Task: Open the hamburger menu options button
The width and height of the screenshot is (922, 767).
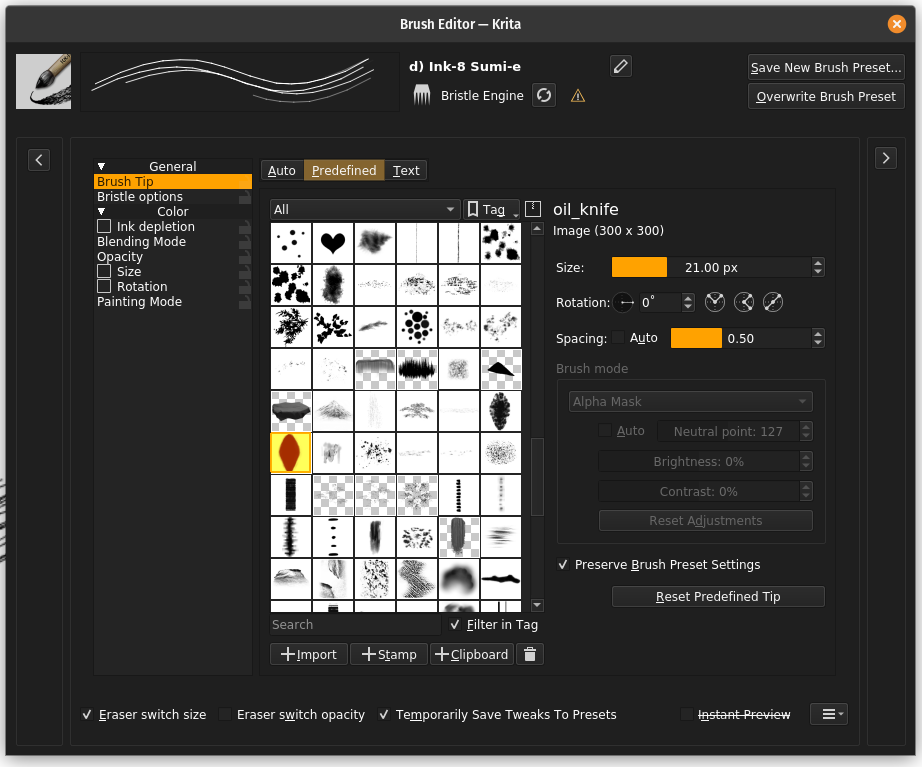Action: click(x=829, y=714)
